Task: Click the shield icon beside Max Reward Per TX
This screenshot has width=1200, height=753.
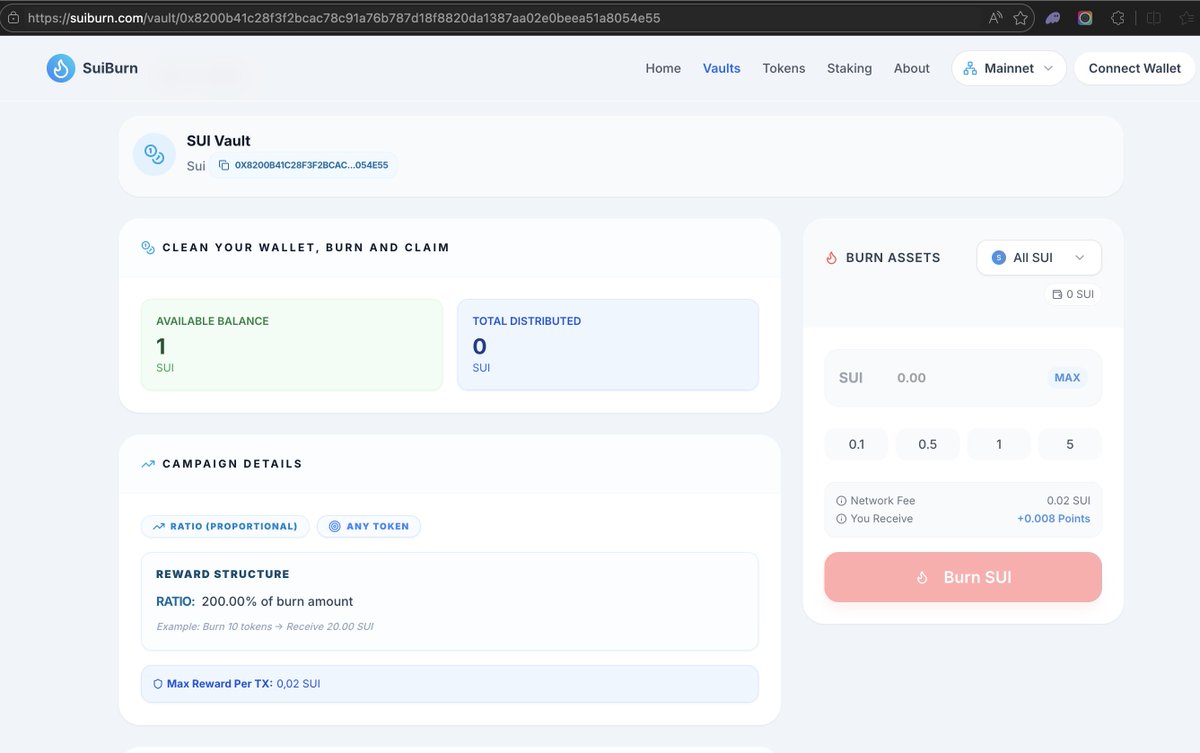Action: [158, 684]
